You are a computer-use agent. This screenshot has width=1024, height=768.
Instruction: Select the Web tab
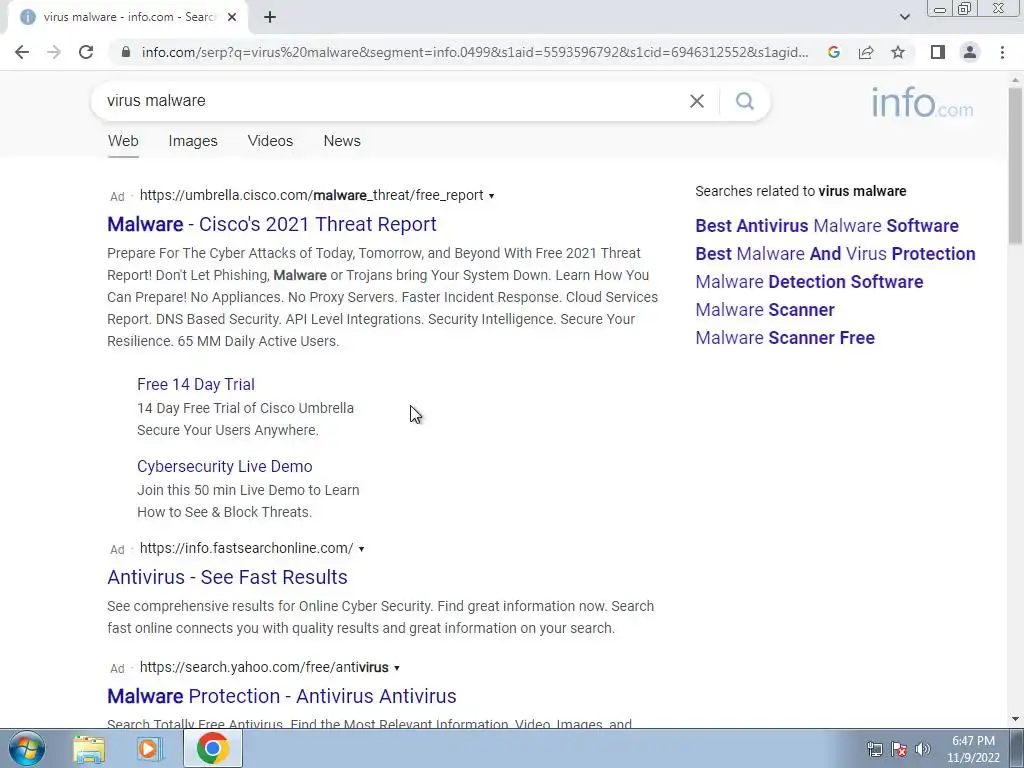(123, 141)
